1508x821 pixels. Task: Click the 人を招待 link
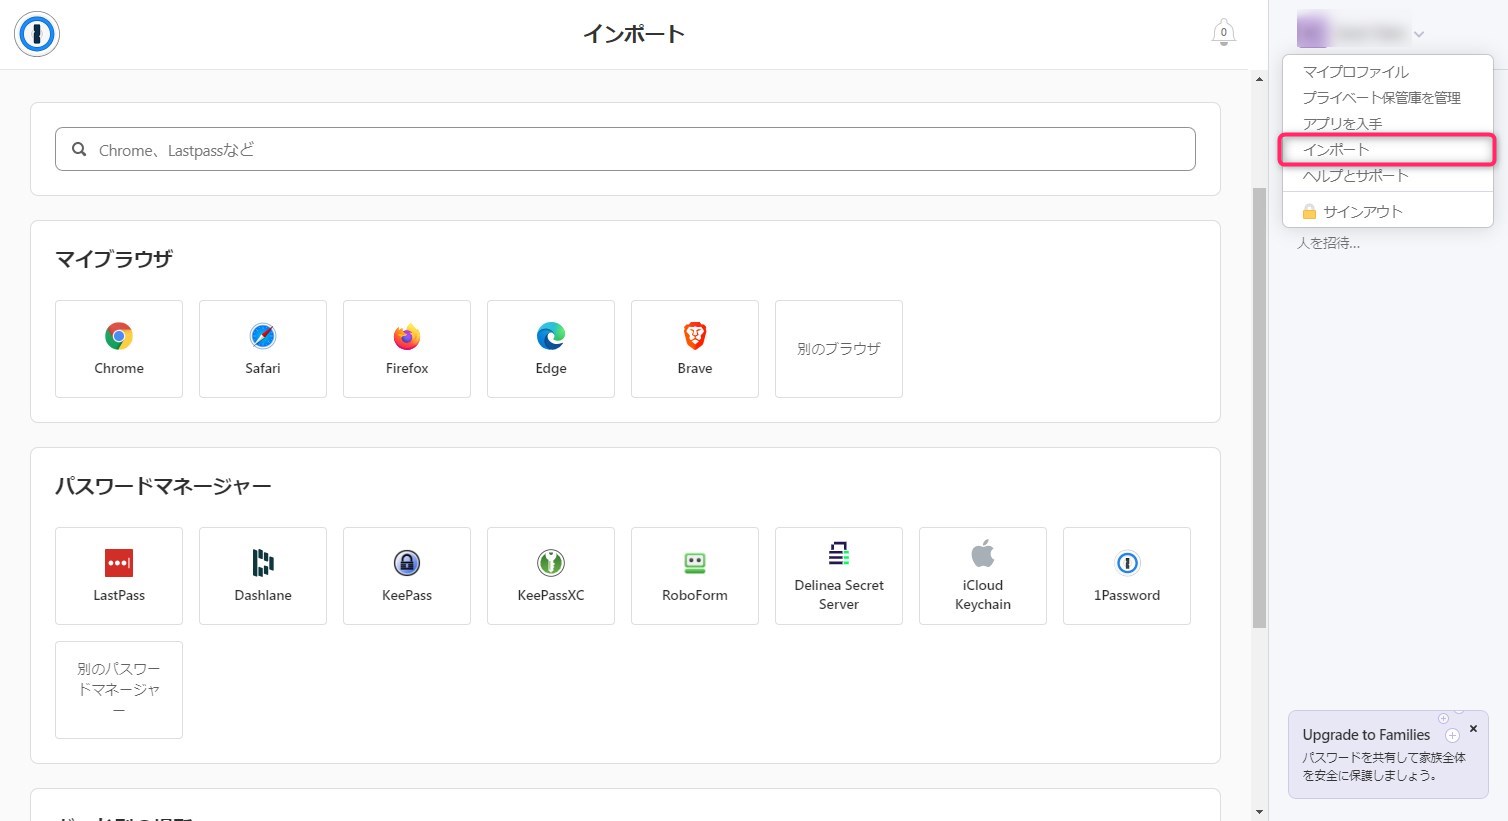(1328, 243)
